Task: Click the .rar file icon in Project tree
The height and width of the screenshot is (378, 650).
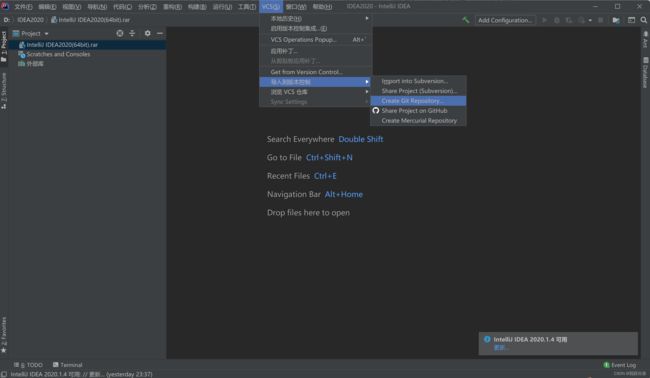Action: [22, 45]
